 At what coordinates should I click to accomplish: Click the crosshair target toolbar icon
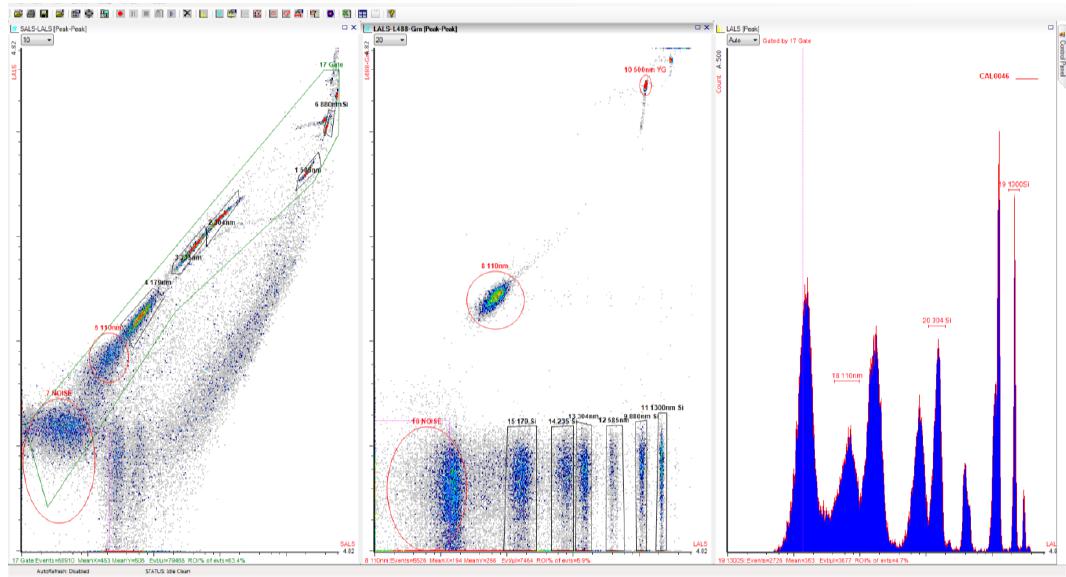pos(89,14)
